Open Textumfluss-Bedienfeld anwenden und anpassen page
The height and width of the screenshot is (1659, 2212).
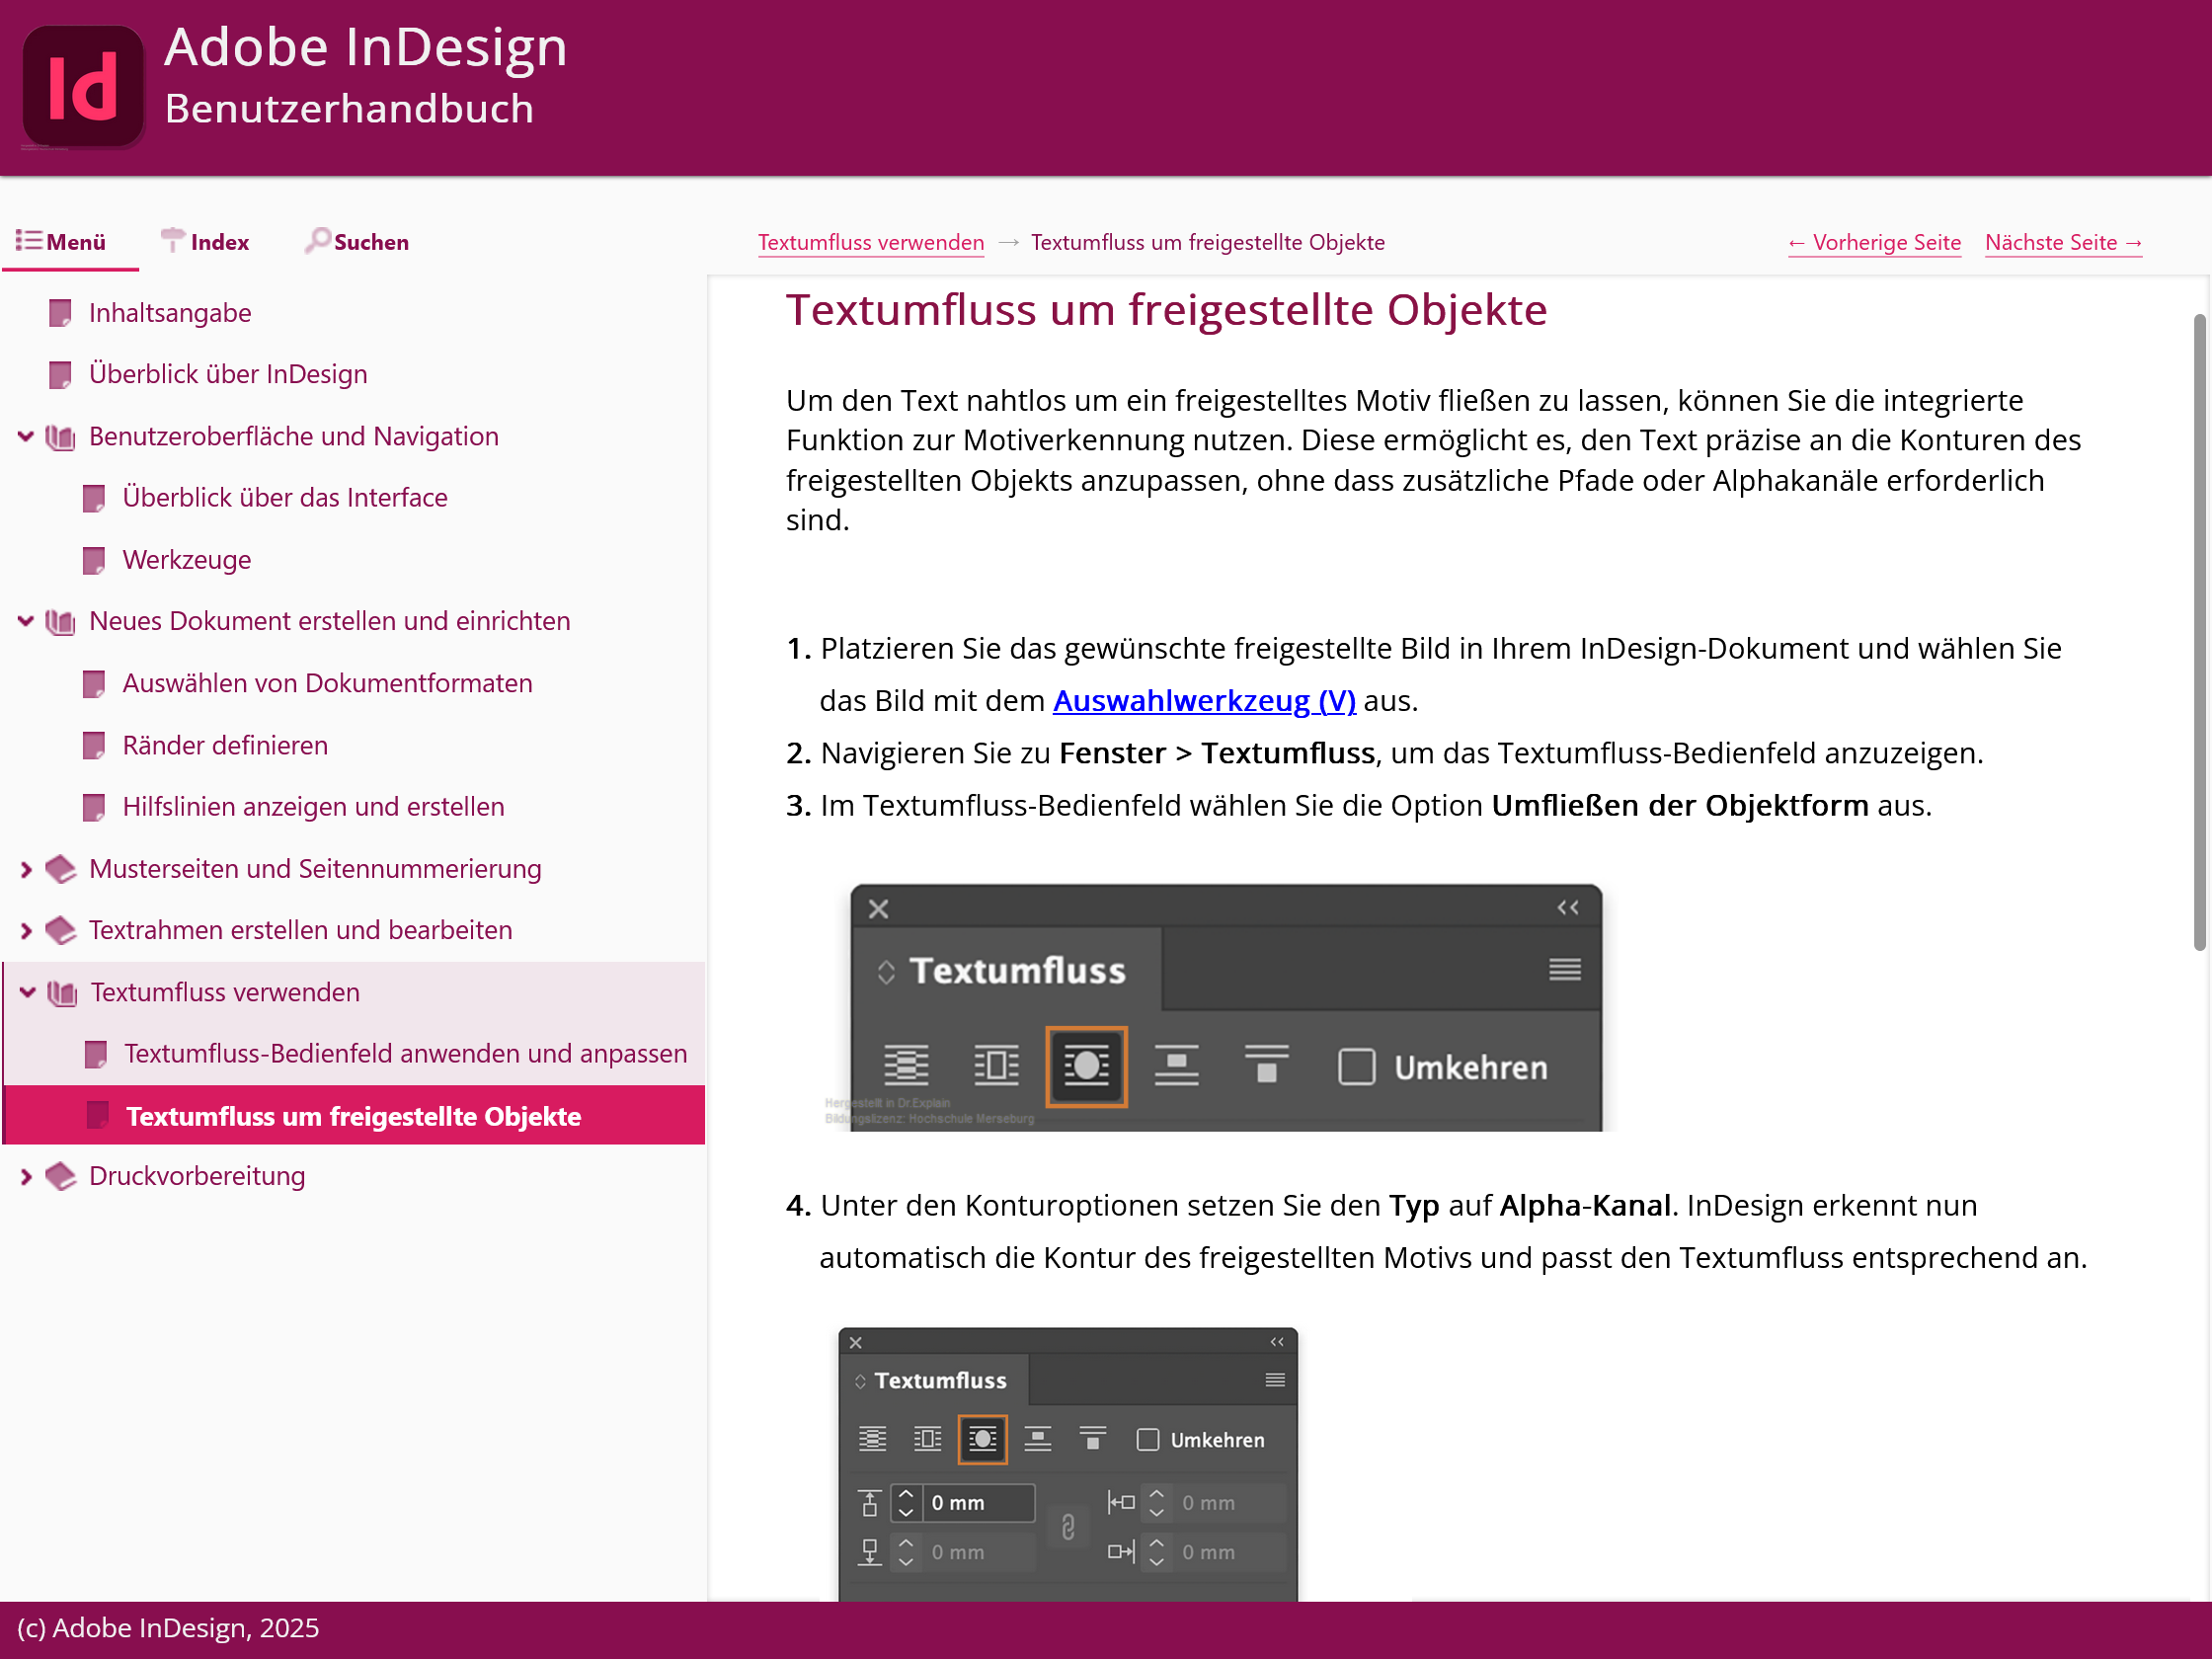pos(405,1053)
